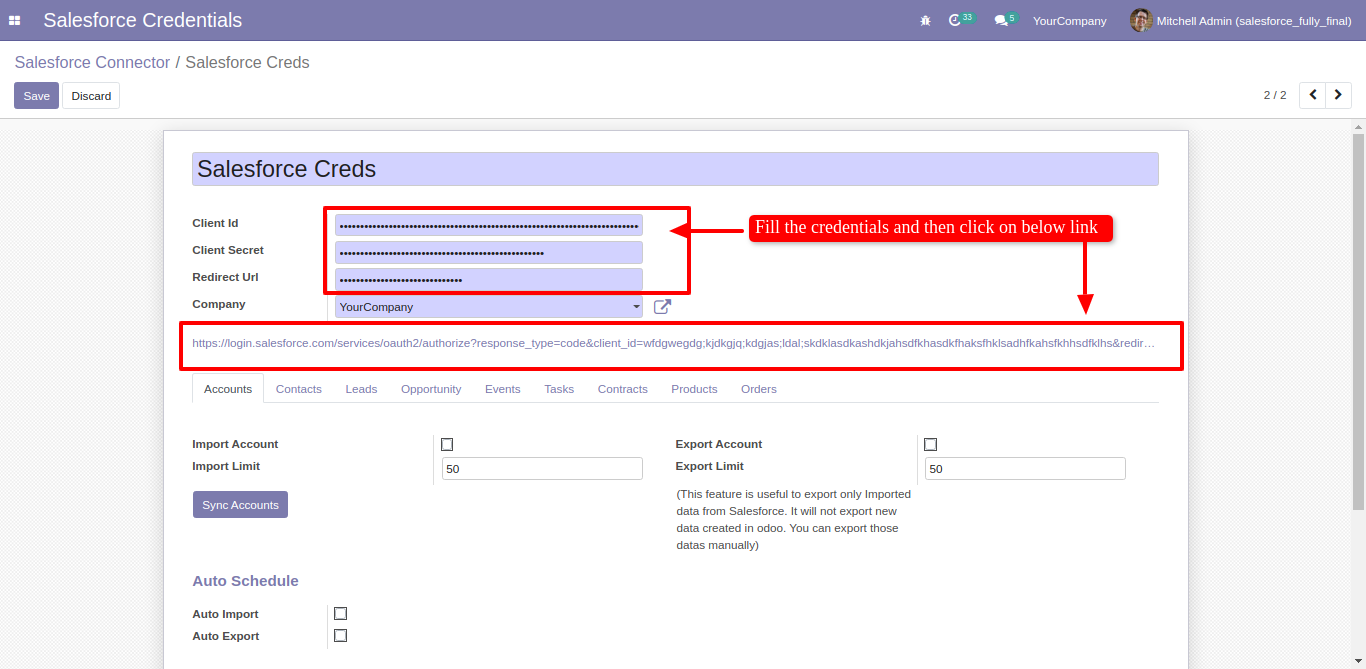Click the Salesforce Credentials app title

(143, 20)
